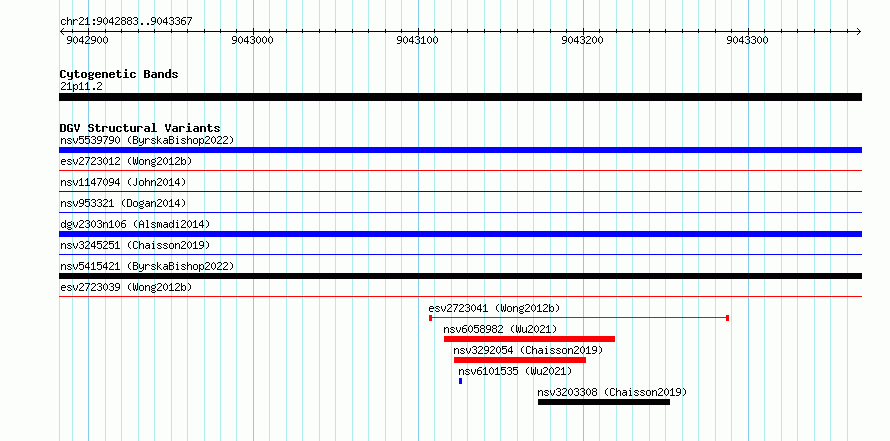890x441 pixels.
Task: Open nsv6101535 (Wu2021) variant label
Action: [515, 371]
